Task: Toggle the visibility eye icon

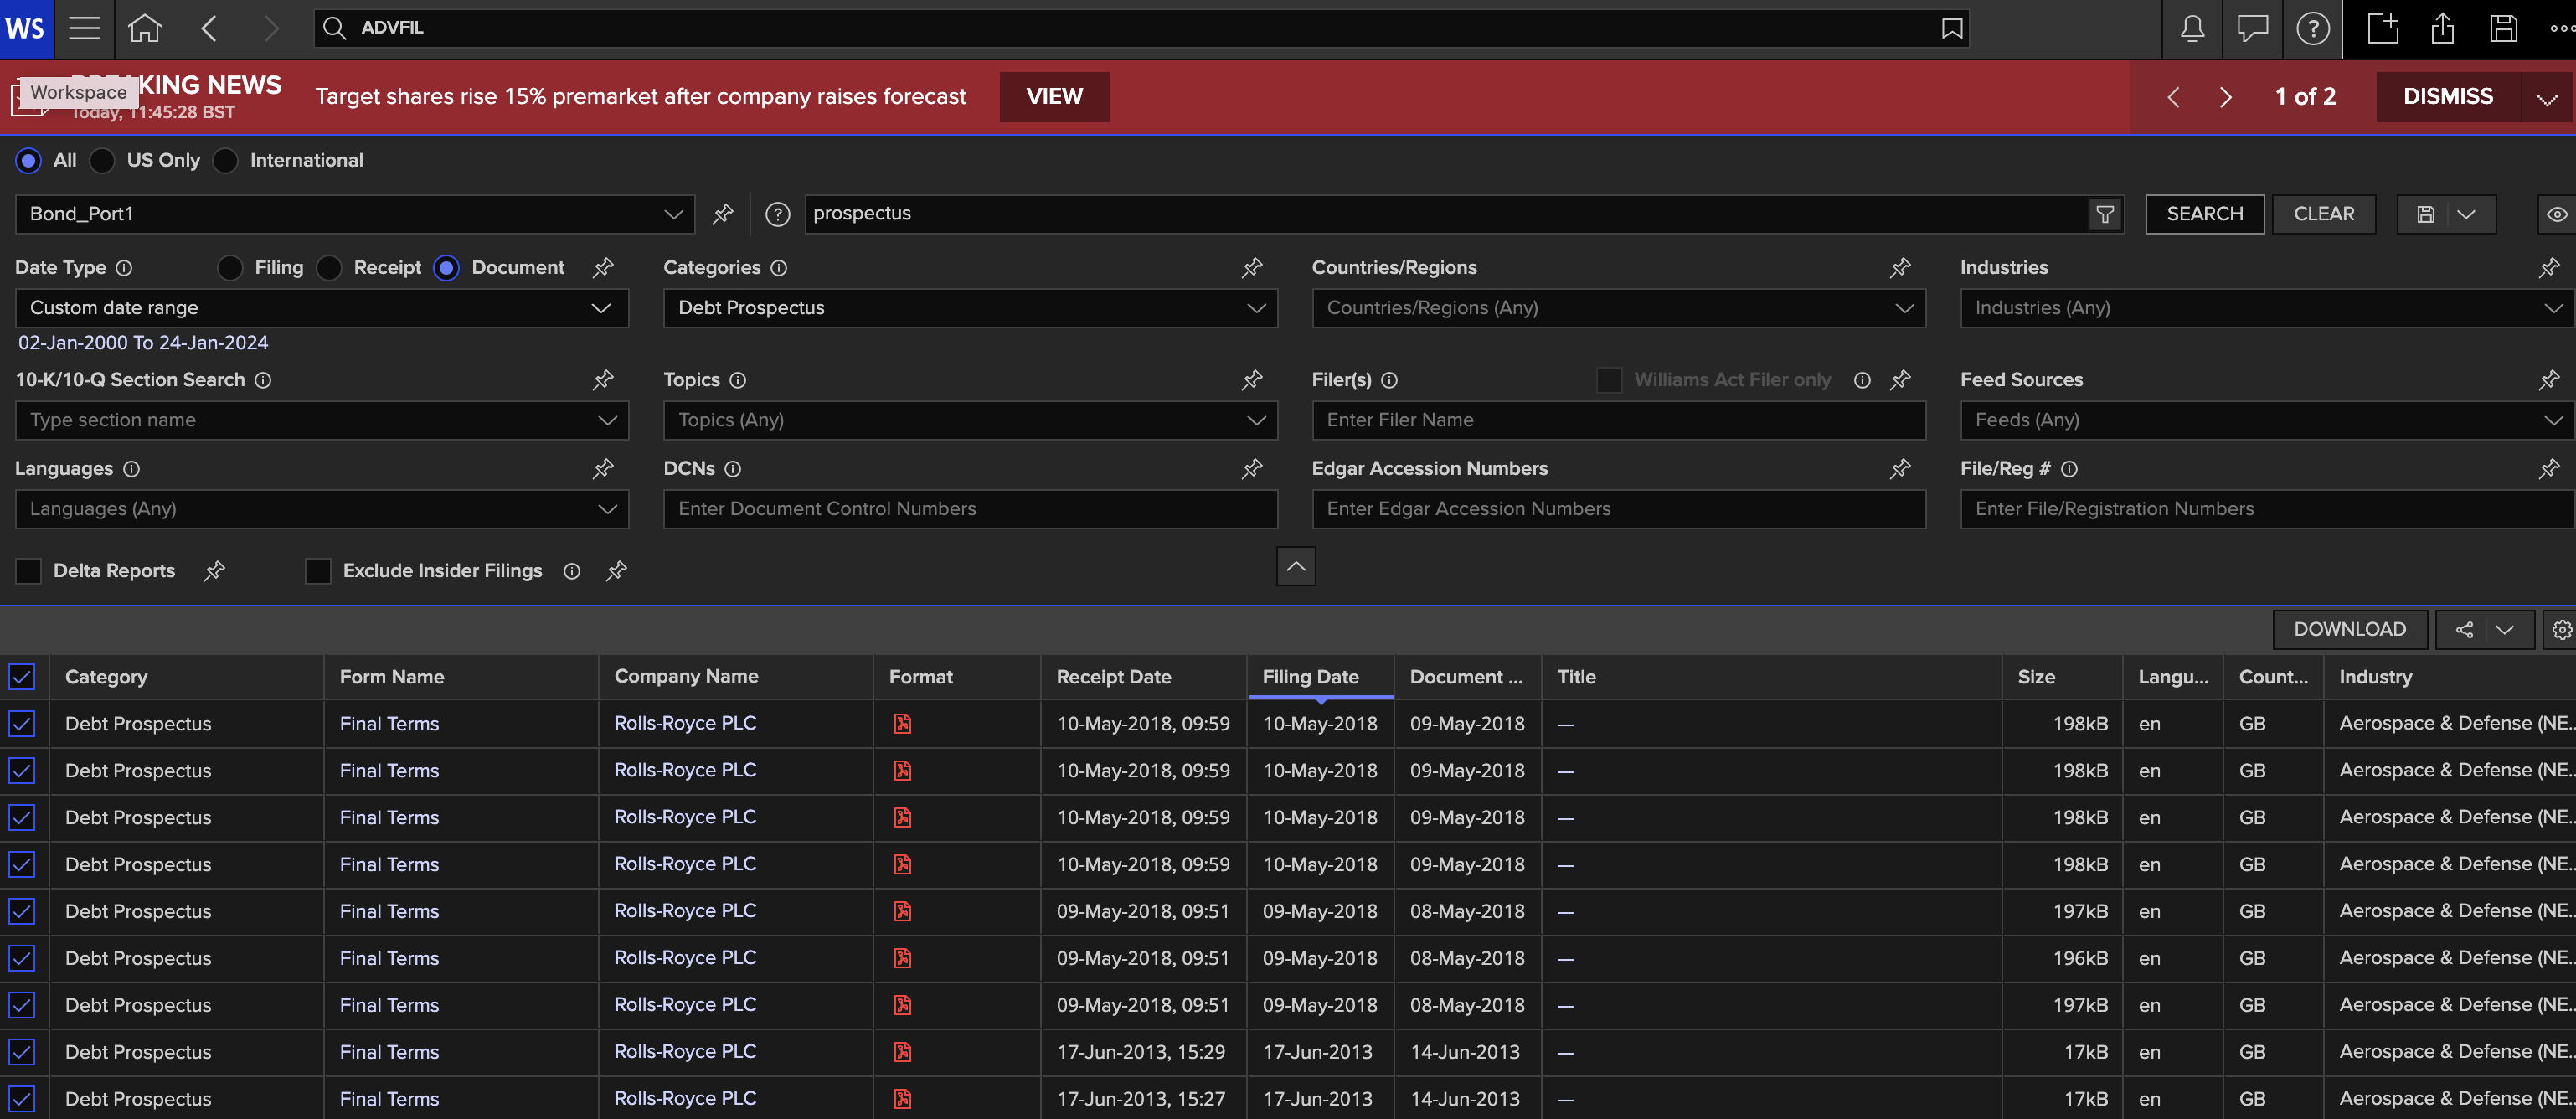Action: 2556,214
